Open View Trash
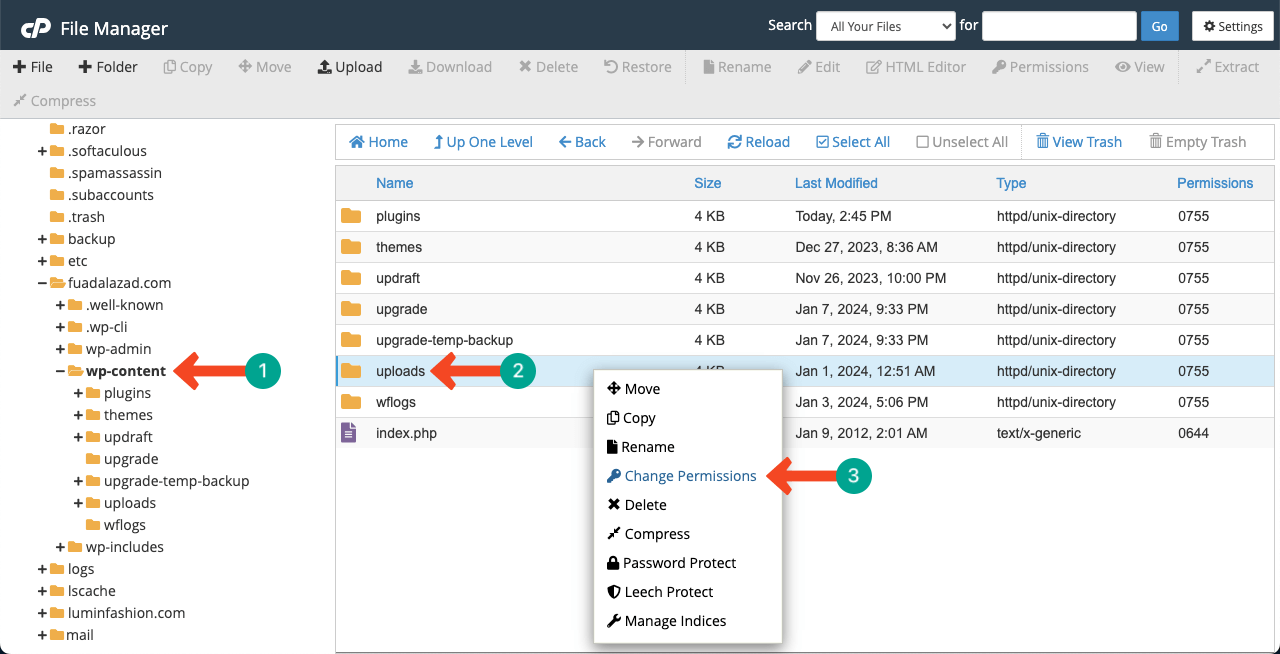The image size is (1280, 654). [1079, 142]
